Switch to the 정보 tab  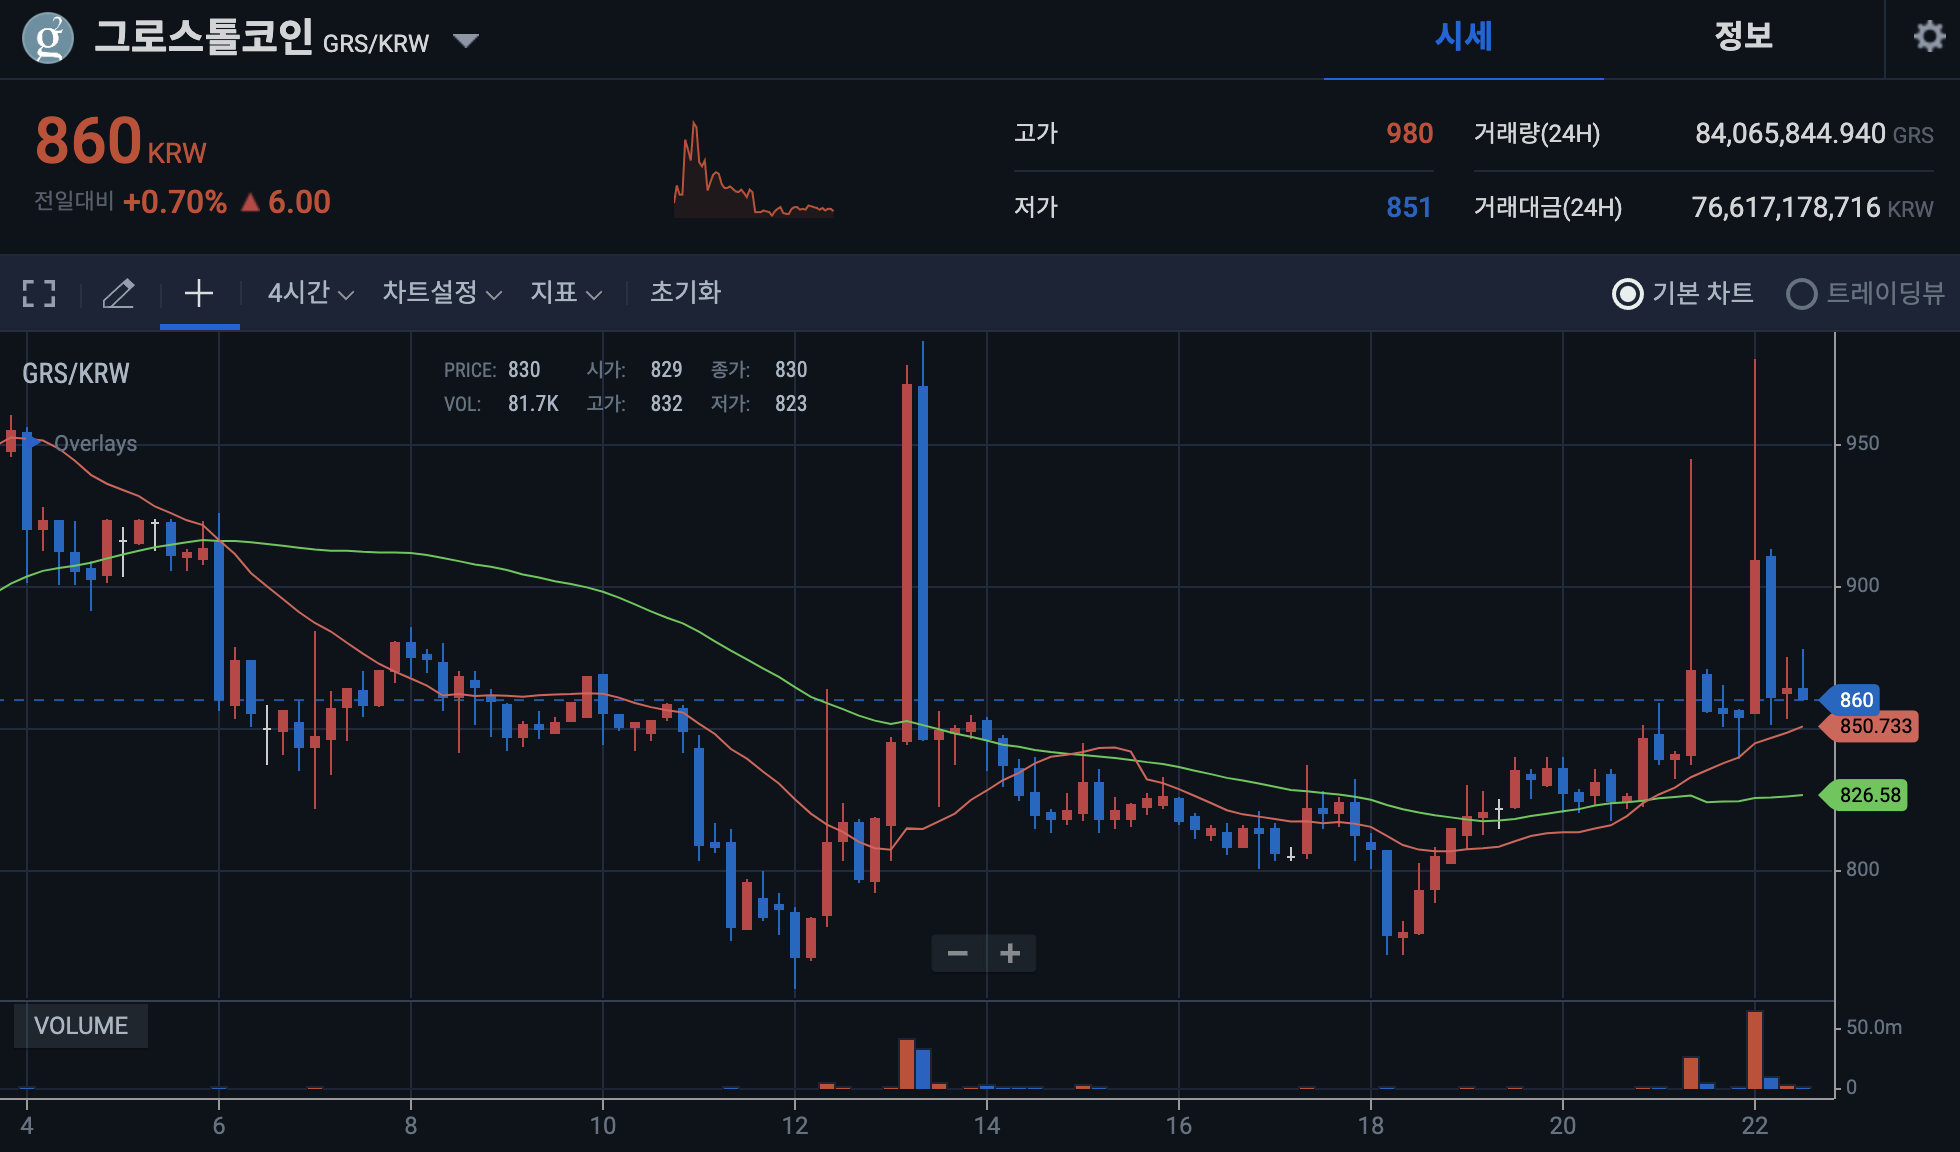click(1743, 36)
